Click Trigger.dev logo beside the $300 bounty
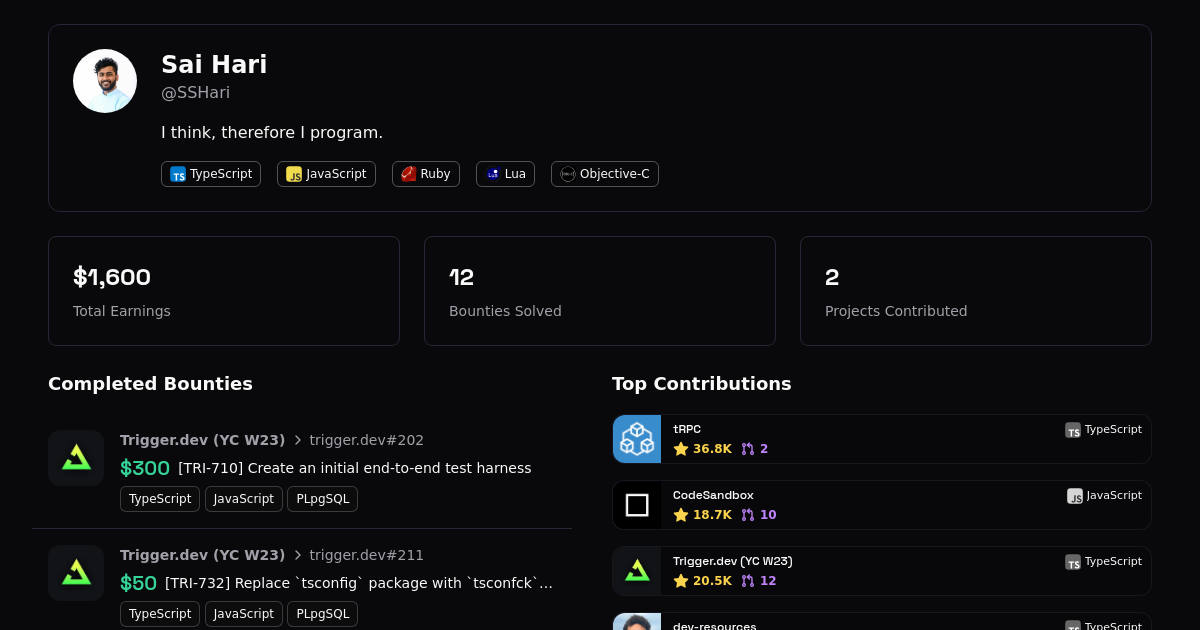 tap(76, 458)
